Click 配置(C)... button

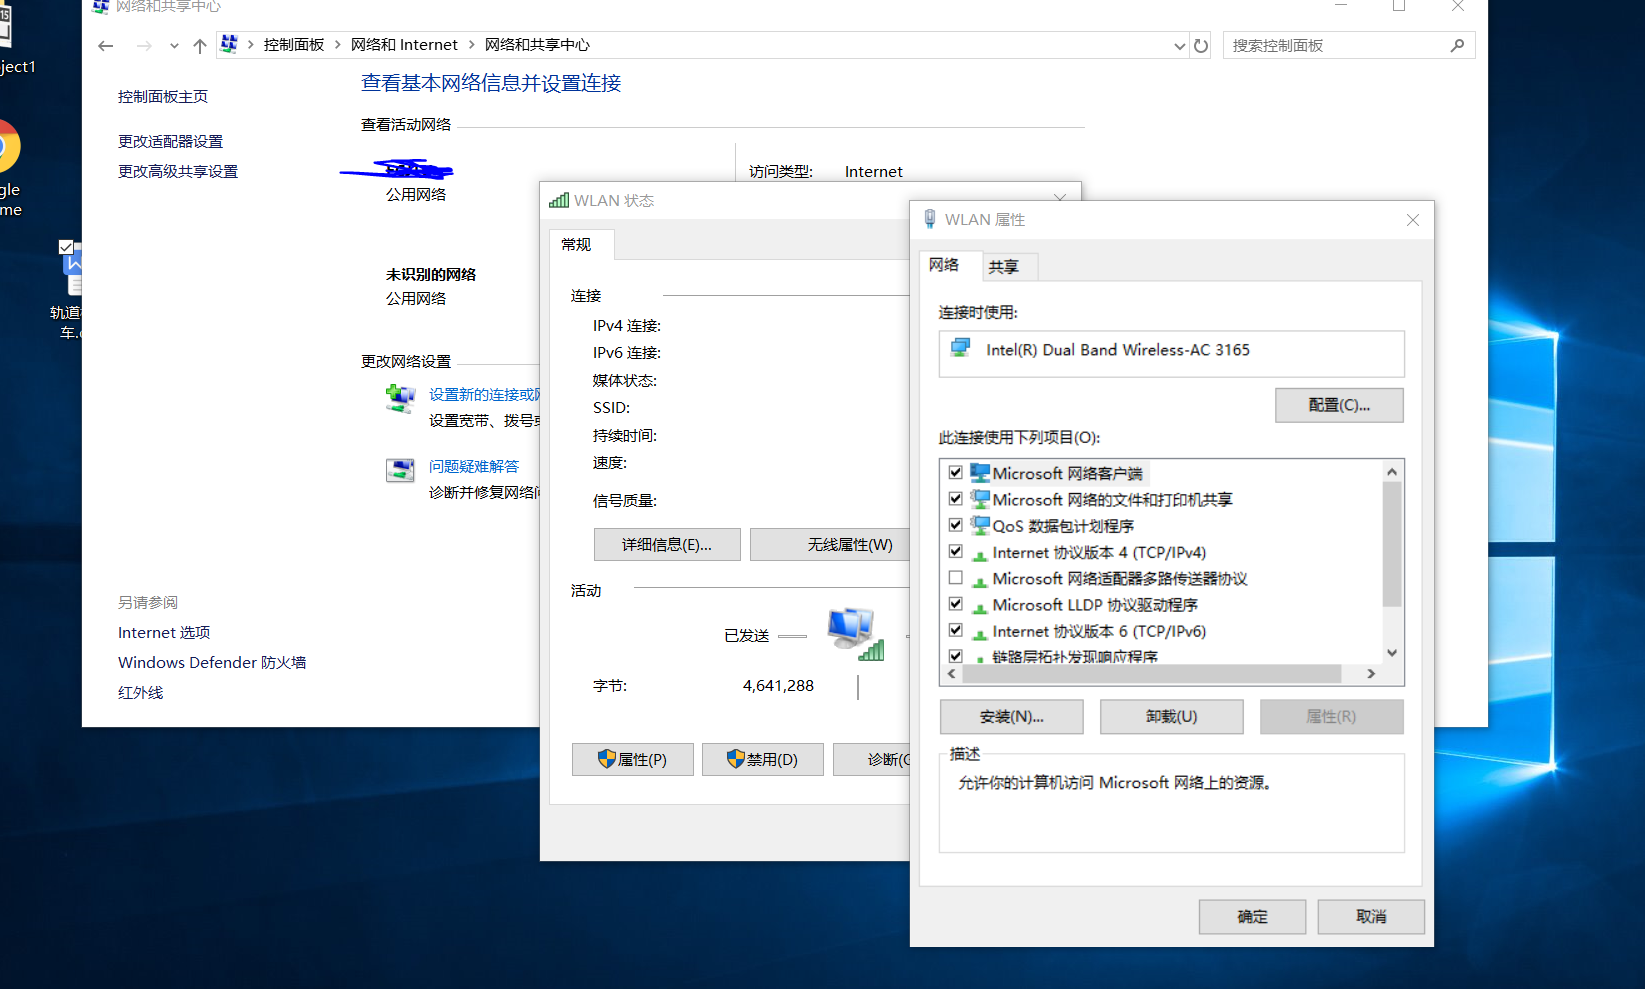1339,405
